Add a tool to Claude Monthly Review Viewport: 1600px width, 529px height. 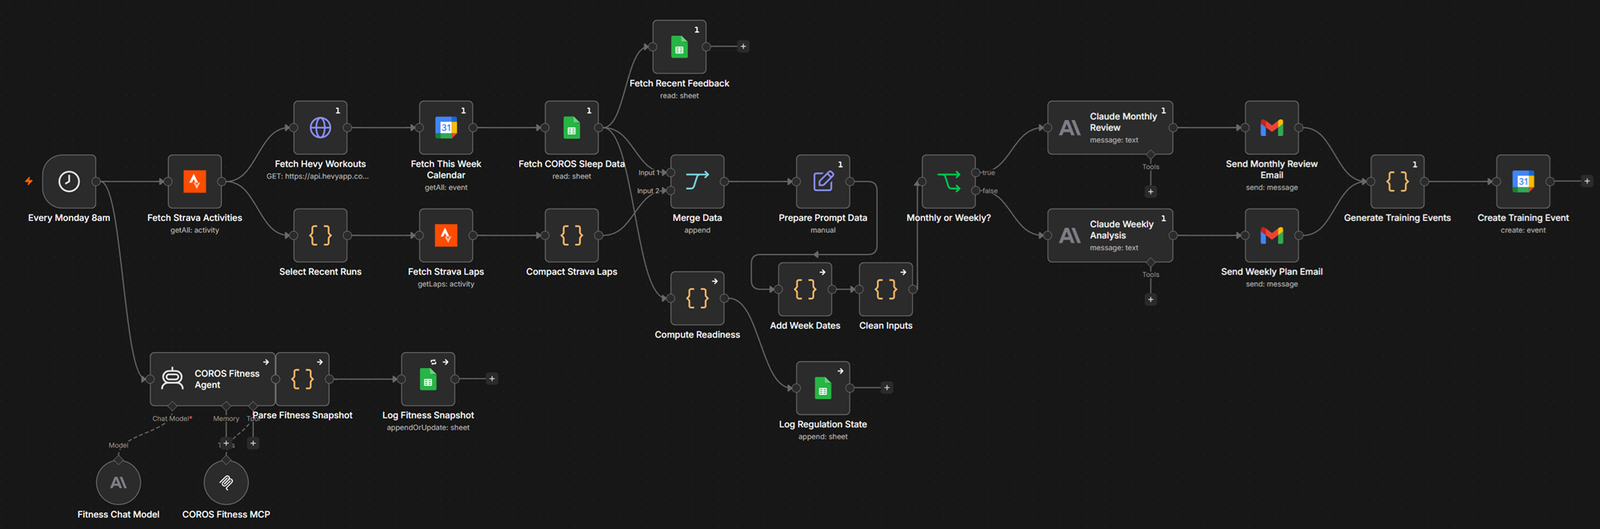1151,191
